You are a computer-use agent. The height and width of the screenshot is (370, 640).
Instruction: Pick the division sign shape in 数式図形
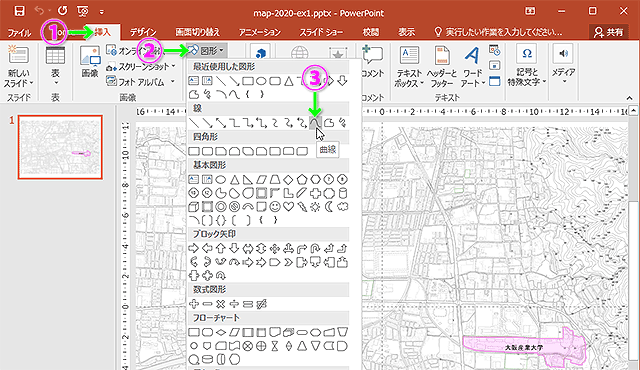[234, 304]
